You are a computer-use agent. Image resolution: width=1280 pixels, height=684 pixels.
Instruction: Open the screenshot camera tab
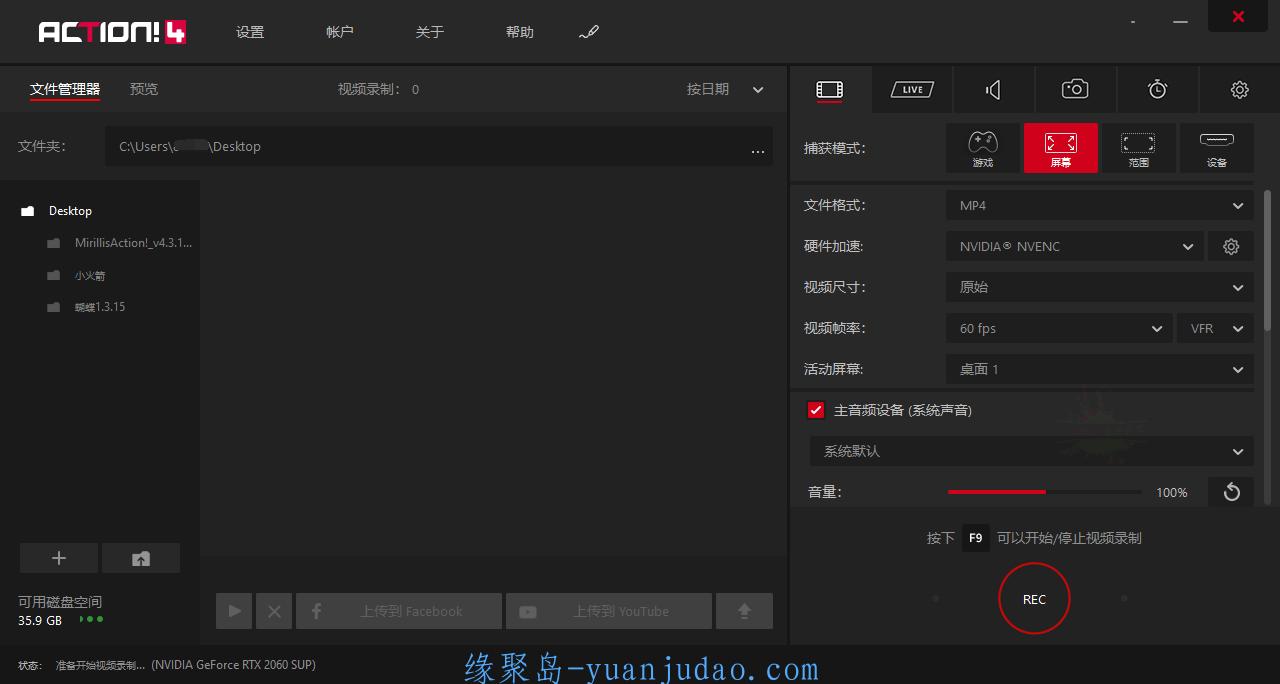pos(1075,90)
